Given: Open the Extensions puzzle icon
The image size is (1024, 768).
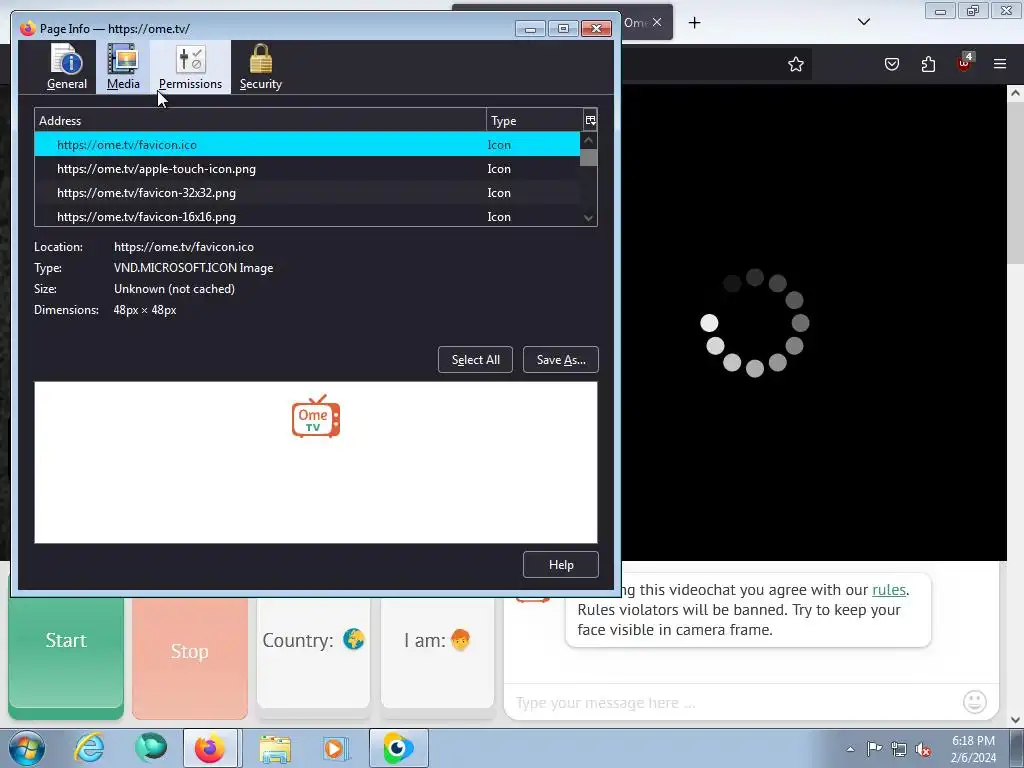Looking at the screenshot, I should tap(928, 64).
